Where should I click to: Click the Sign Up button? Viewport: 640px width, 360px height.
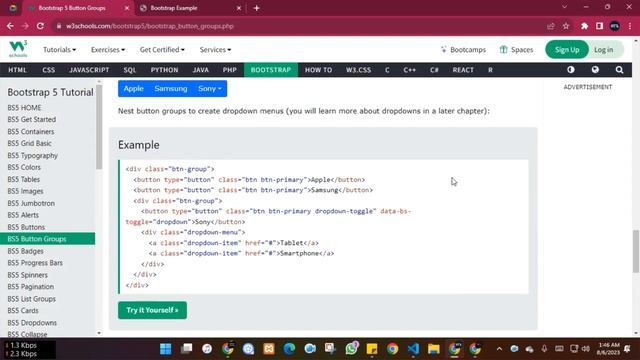[567, 49]
